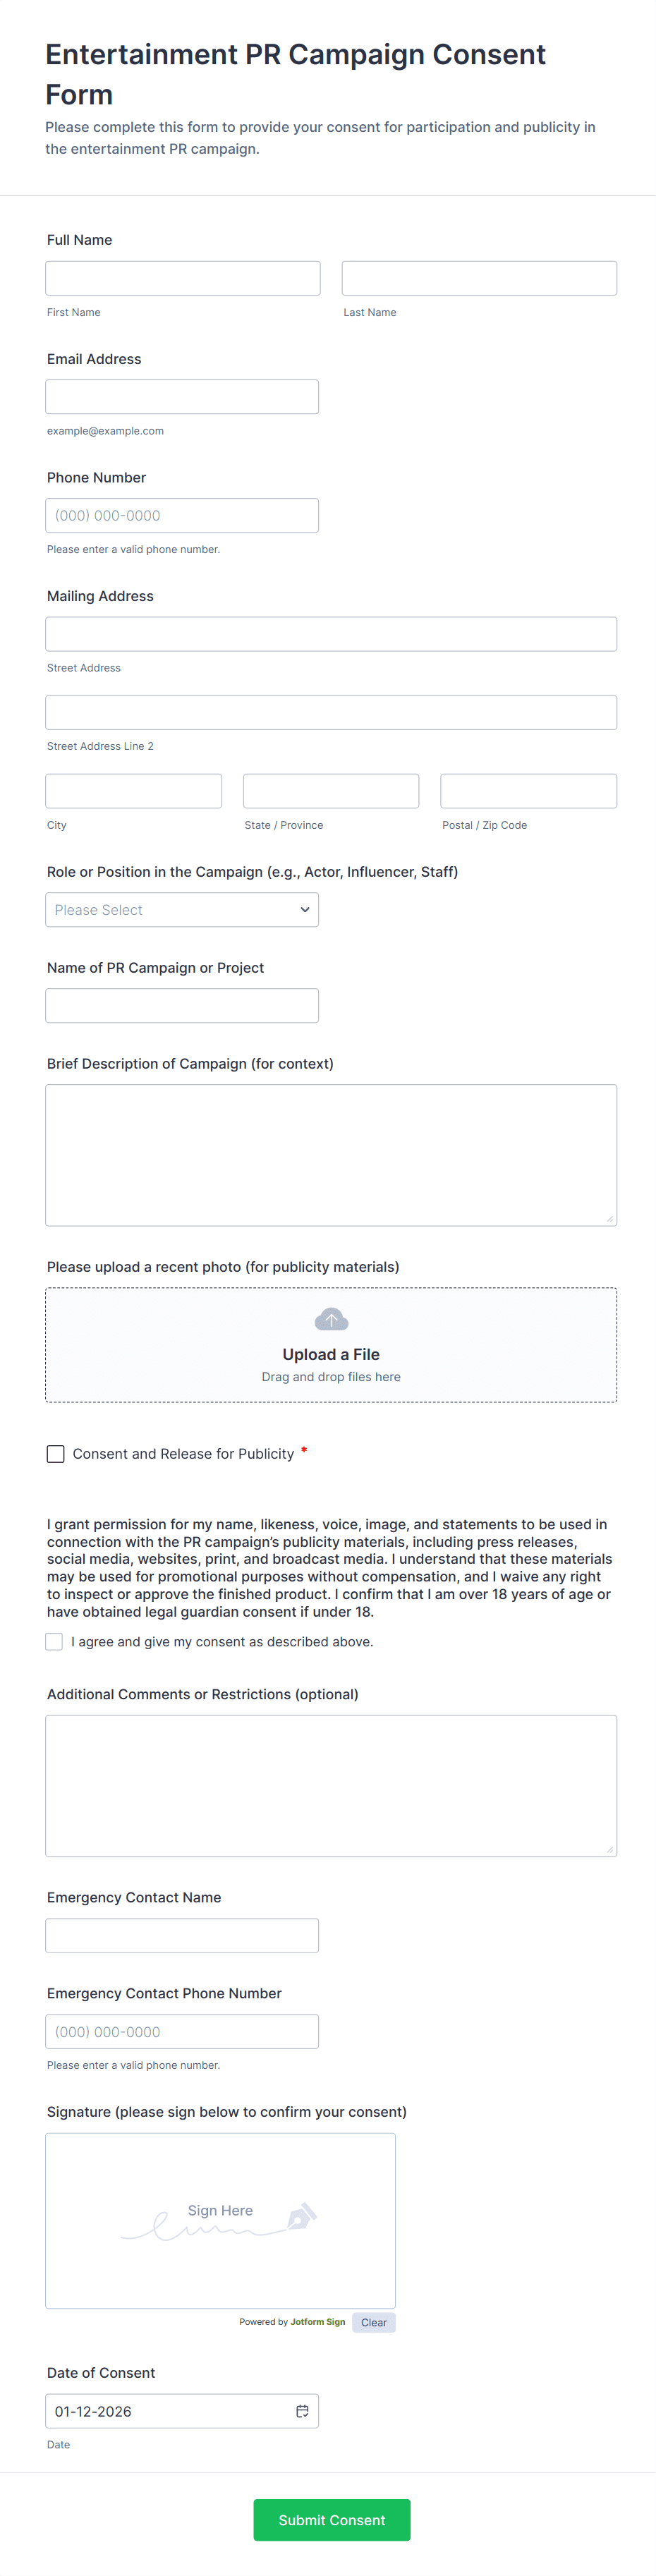This screenshot has height=2576, width=656.
Task: Open the Jotform Sign link
Action: click(317, 2322)
